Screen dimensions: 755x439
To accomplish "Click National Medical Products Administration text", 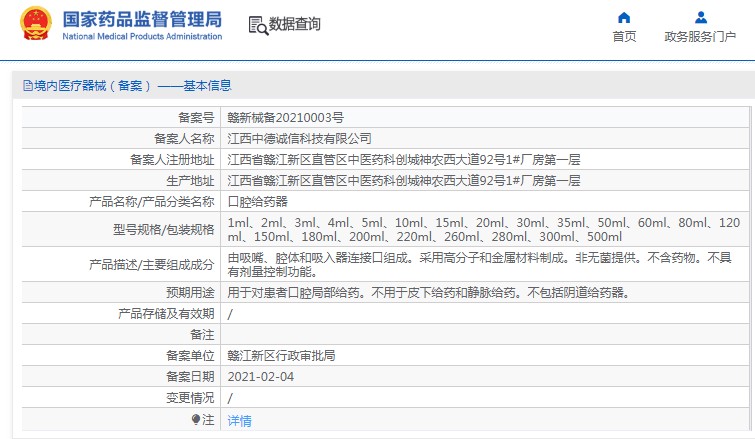I will coord(142,36).
